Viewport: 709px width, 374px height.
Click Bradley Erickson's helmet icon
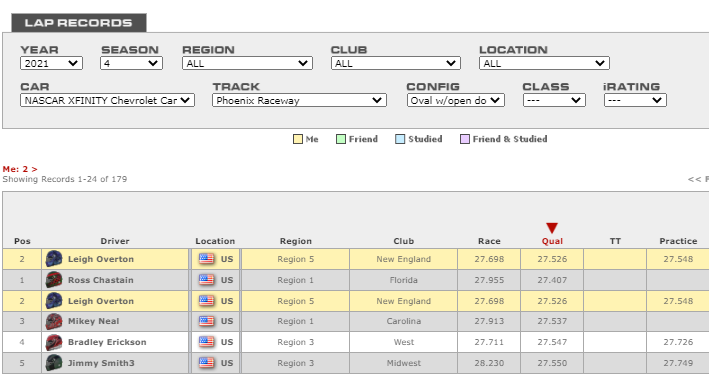point(54,342)
